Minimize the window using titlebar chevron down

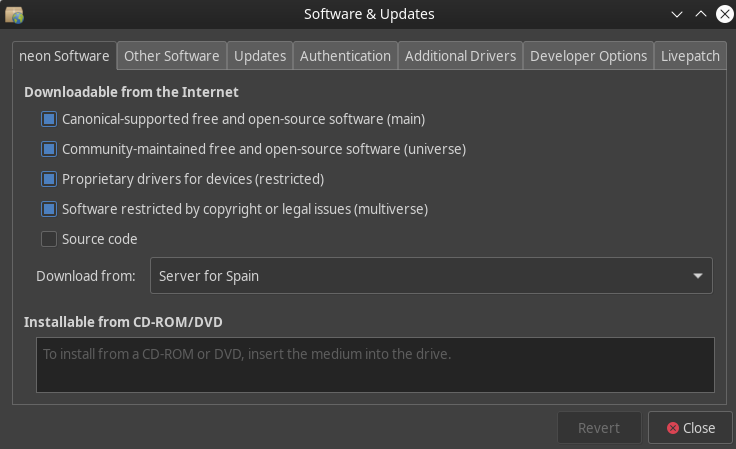677,14
